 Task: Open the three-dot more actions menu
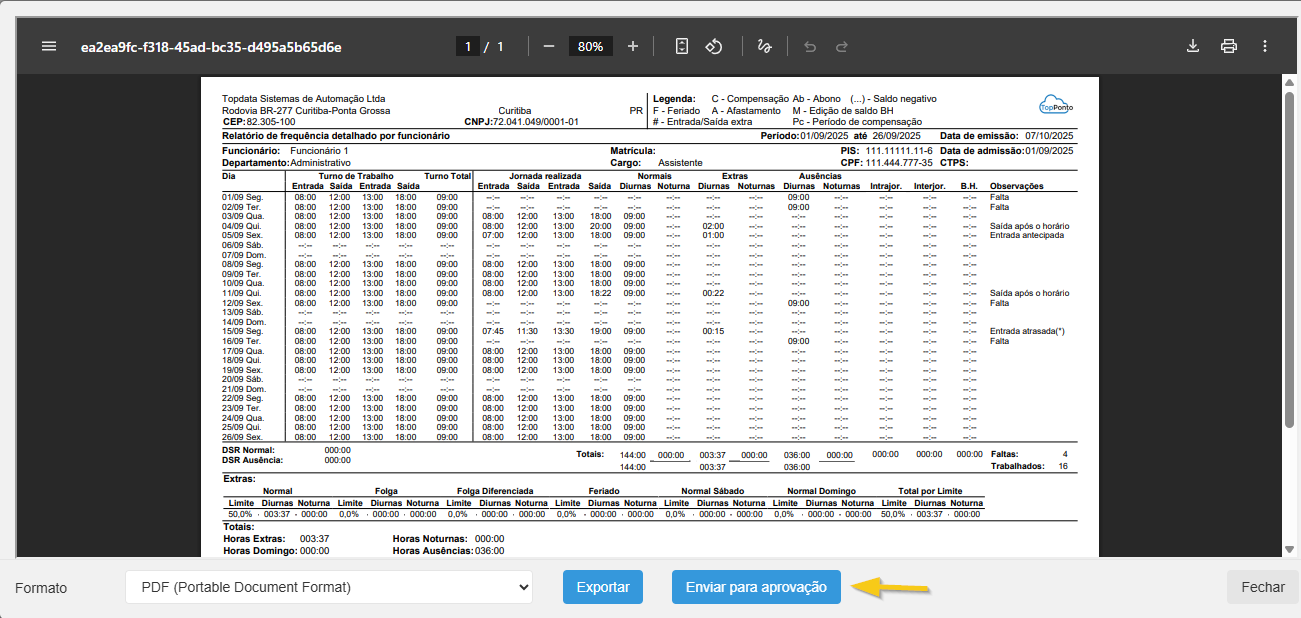point(1265,46)
